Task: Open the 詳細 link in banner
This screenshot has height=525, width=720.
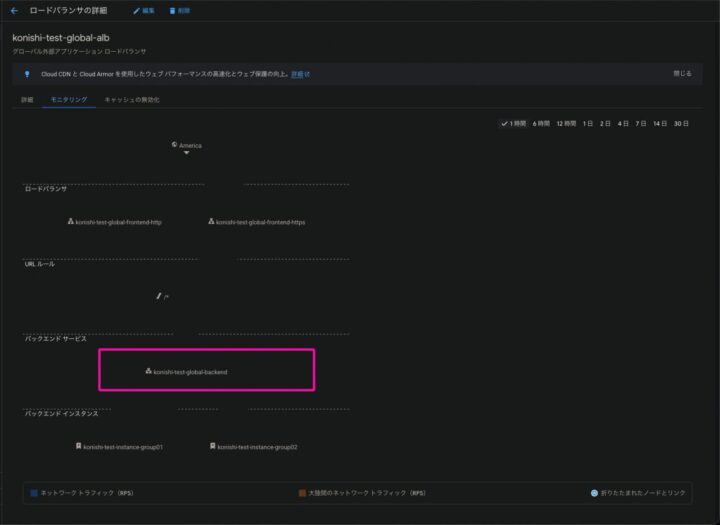Action: pyautogui.click(x=297, y=73)
